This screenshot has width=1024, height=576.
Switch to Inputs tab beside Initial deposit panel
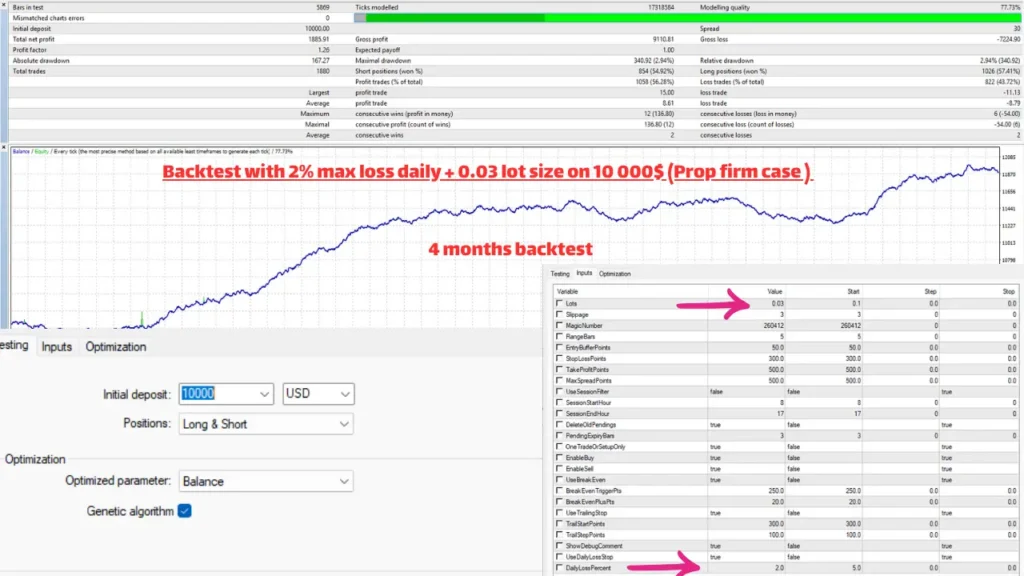[x=56, y=347]
